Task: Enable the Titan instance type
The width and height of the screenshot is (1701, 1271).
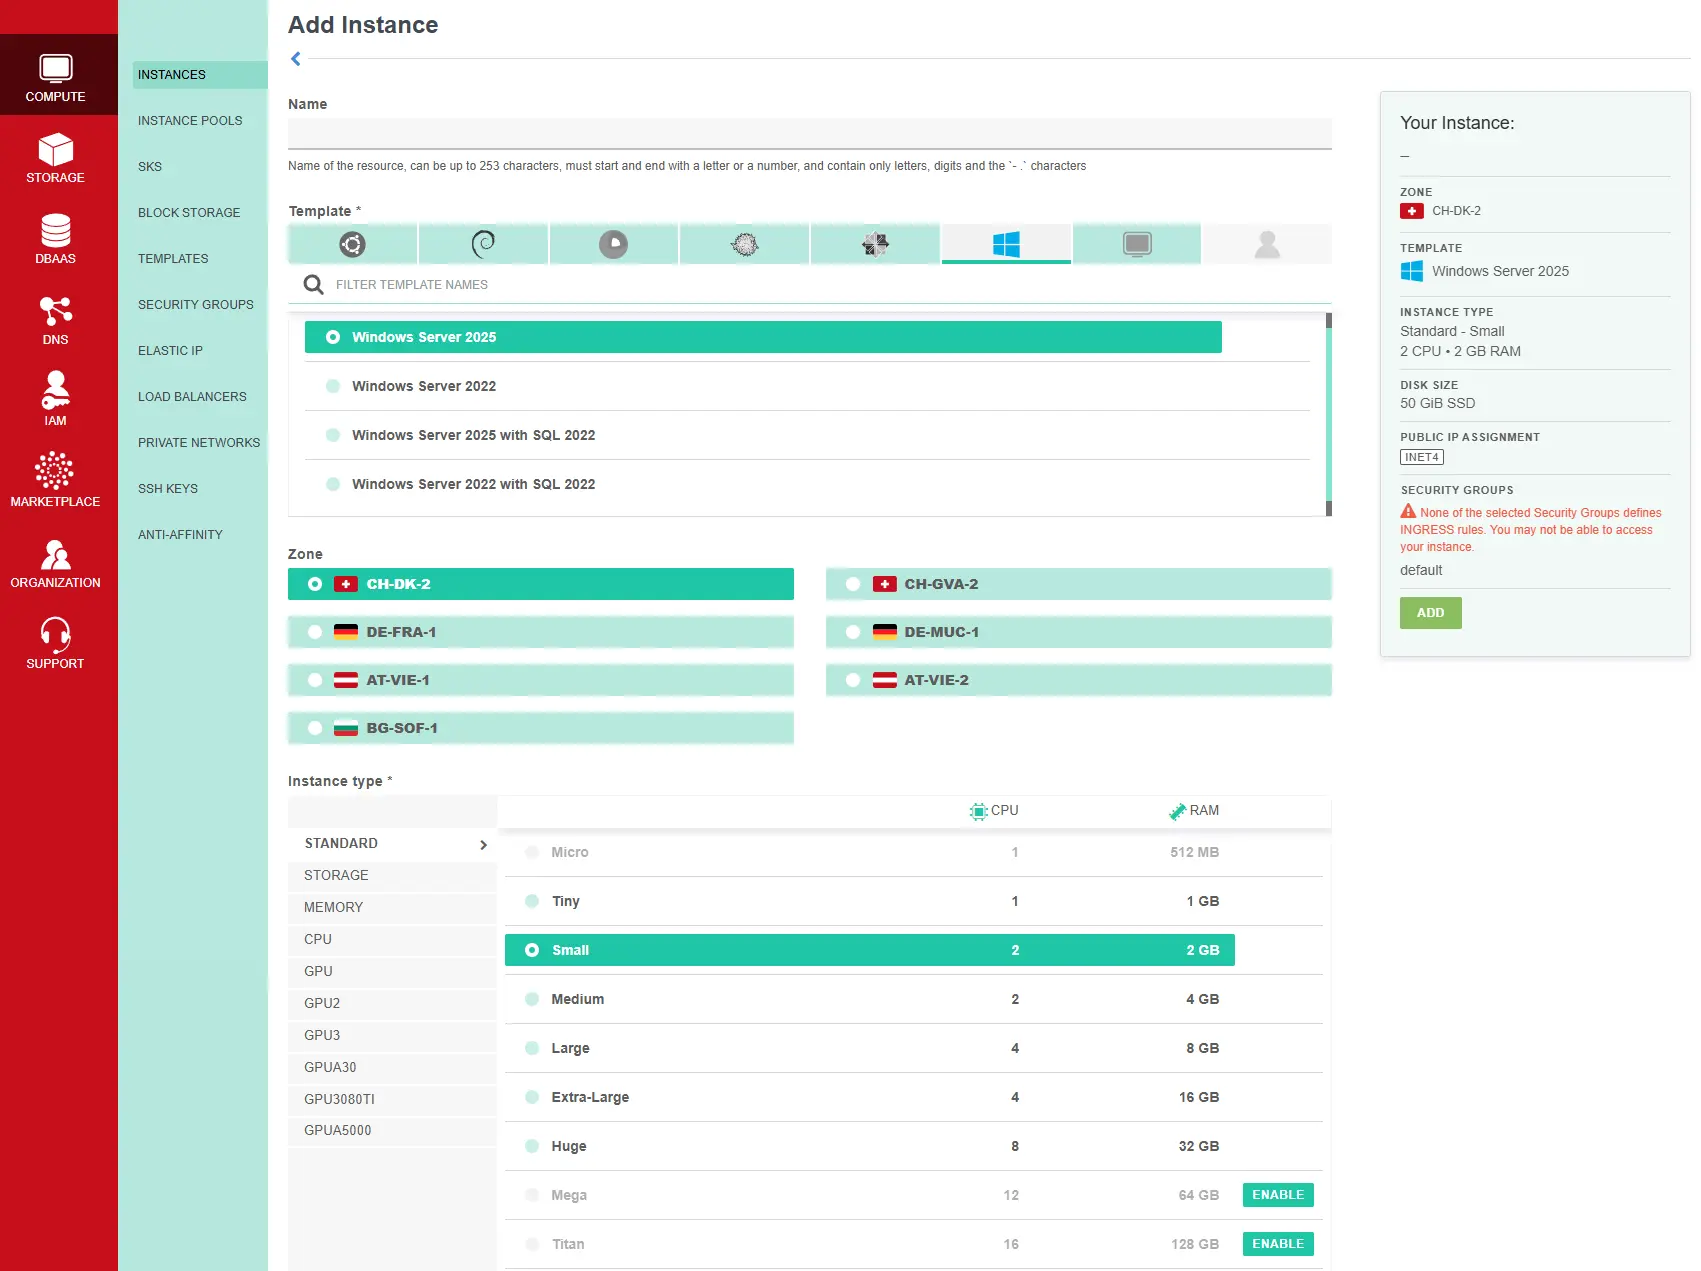Action: (1278, 1244)
